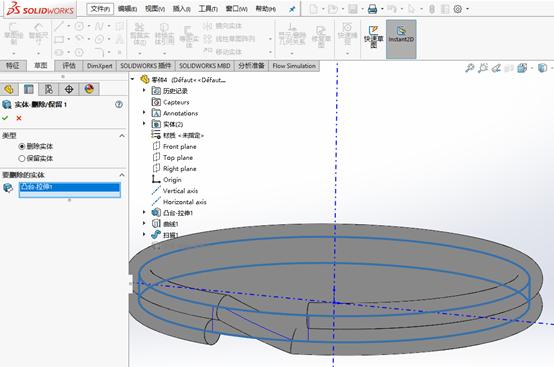554x367 pixels.
Task: Open options gear dropdown arrow
Action: pos(467,10)
